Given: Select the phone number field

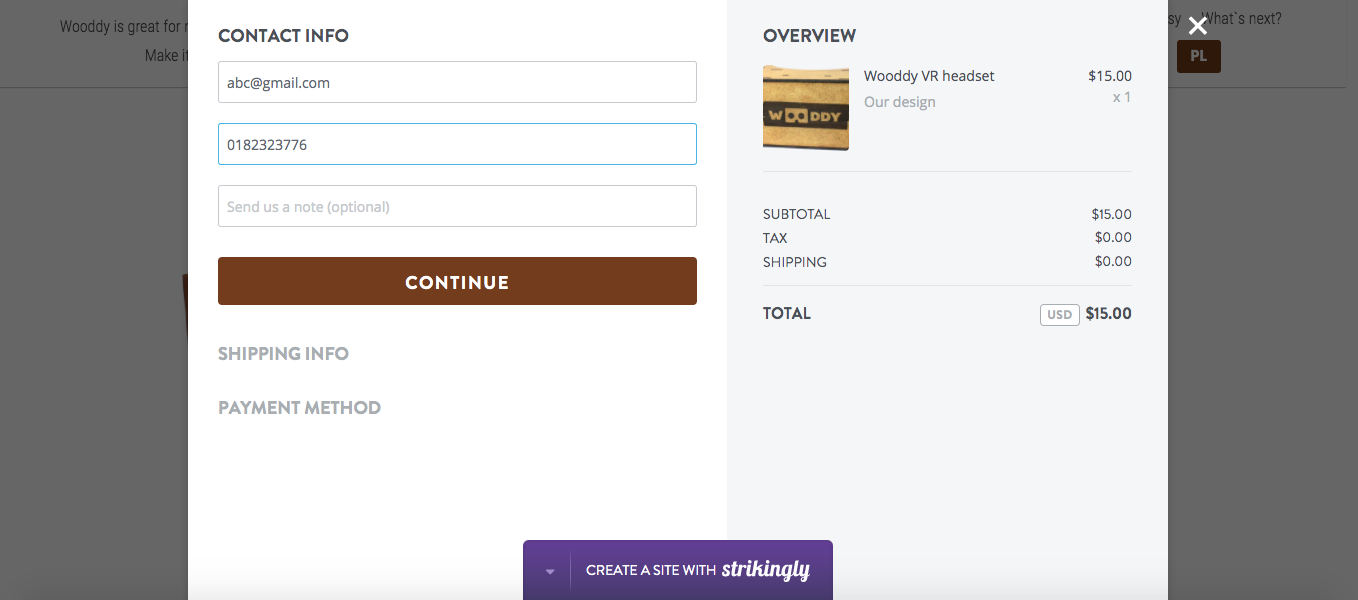Looking at the screenshot, I should (457, 144).
